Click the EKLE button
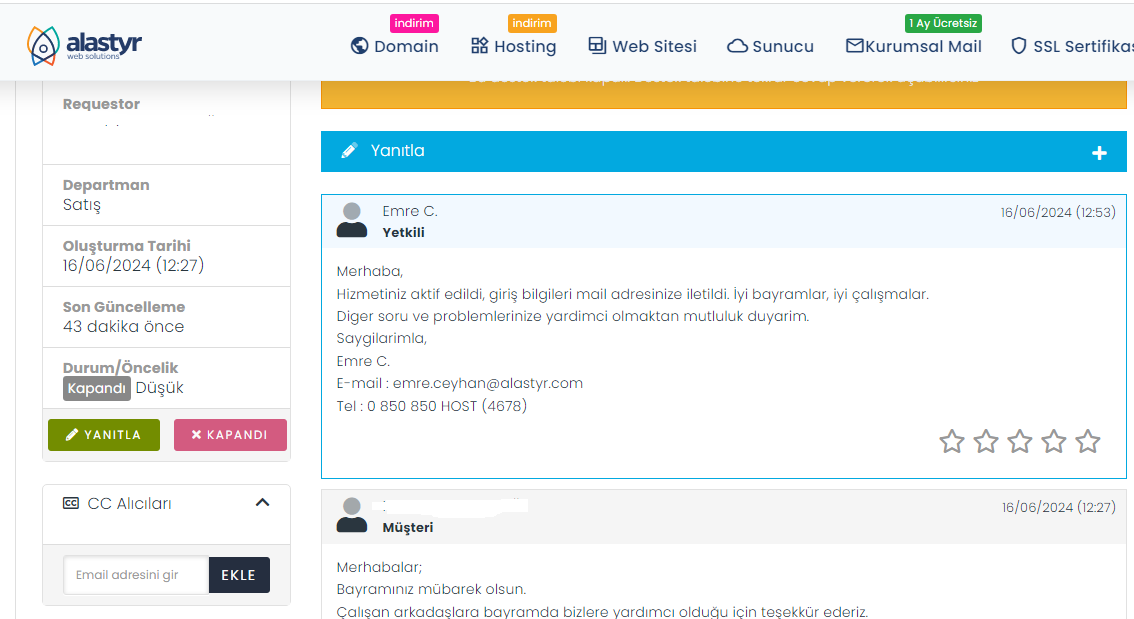 pyautogui.click(x=239, y=575)
